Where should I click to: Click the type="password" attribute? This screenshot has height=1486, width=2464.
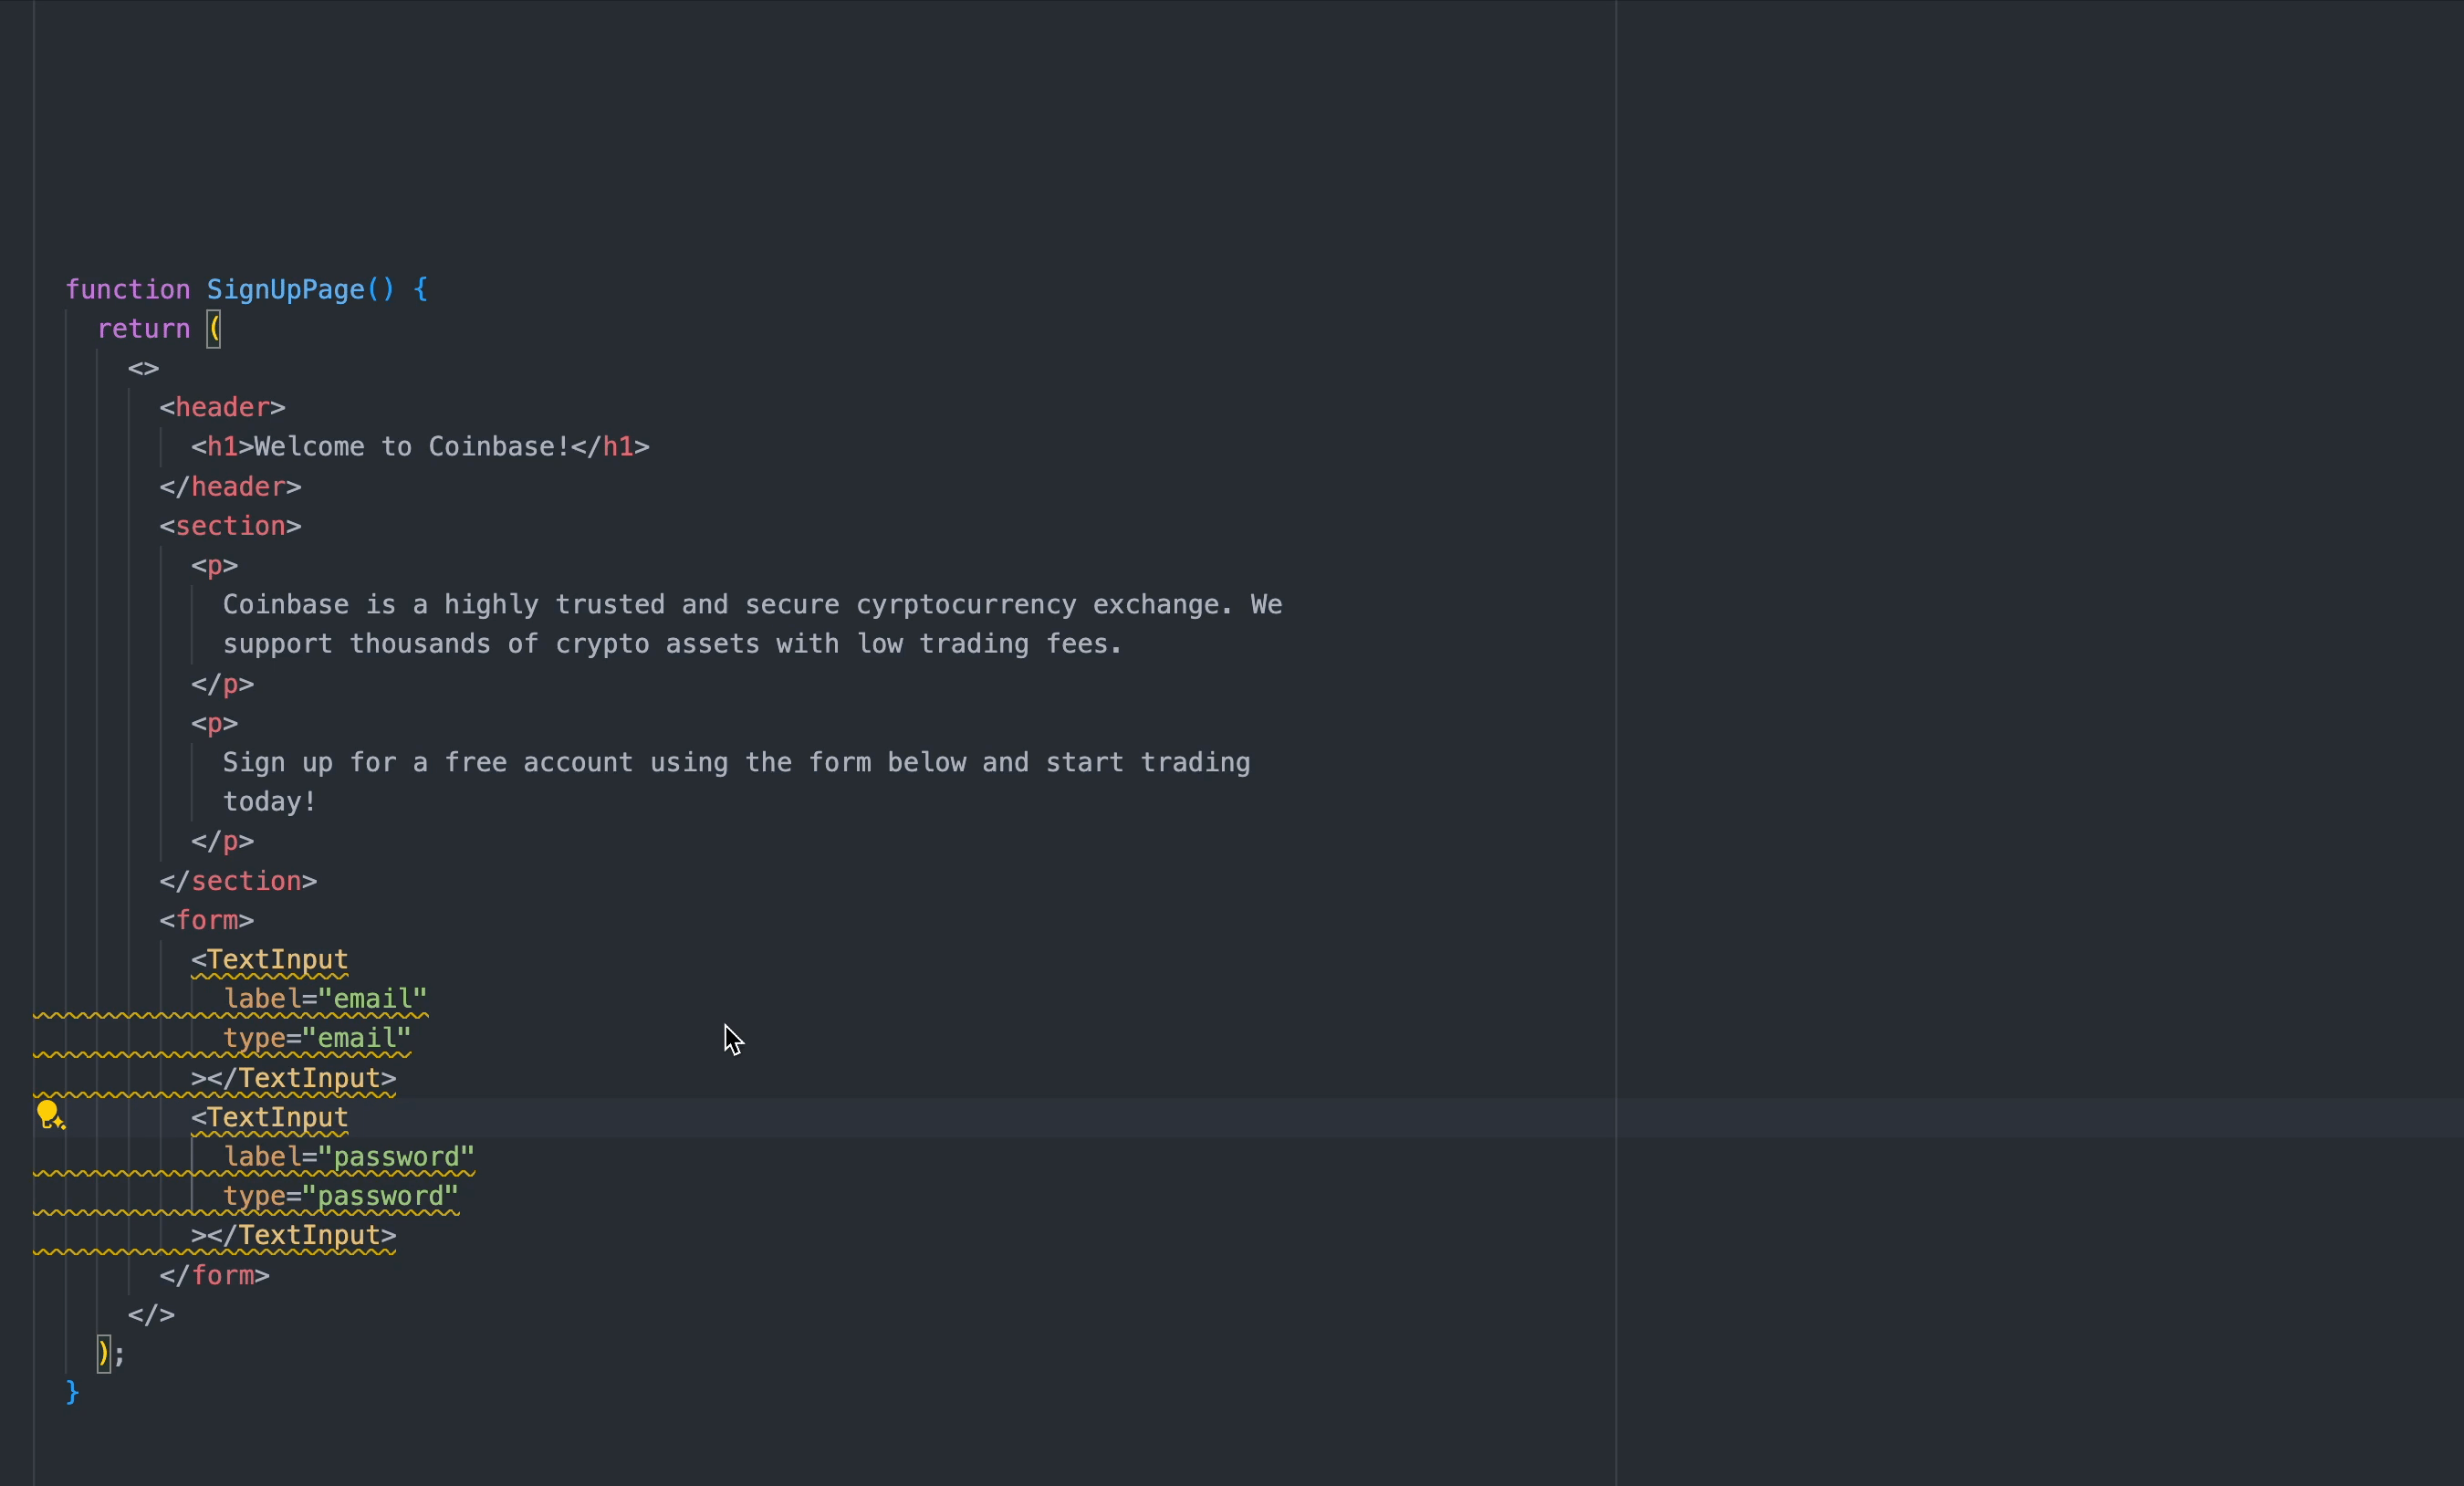340,1197
